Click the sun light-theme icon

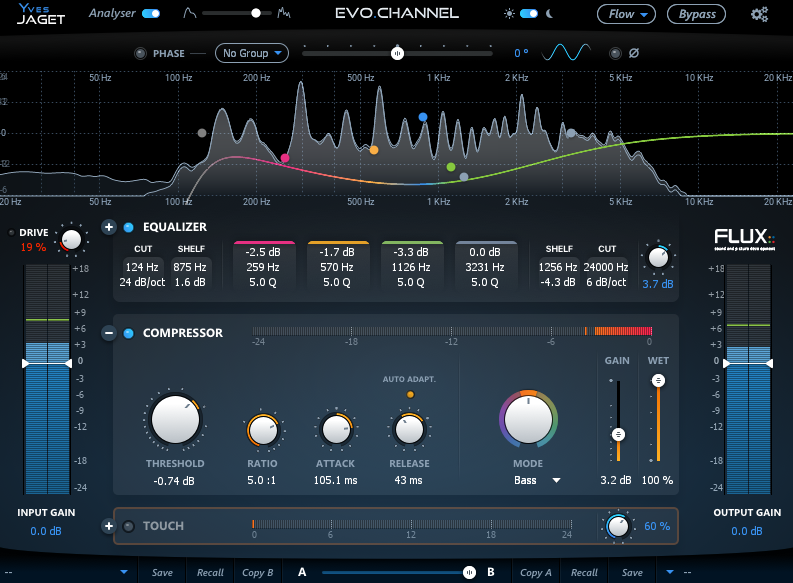tap(509, 14)
